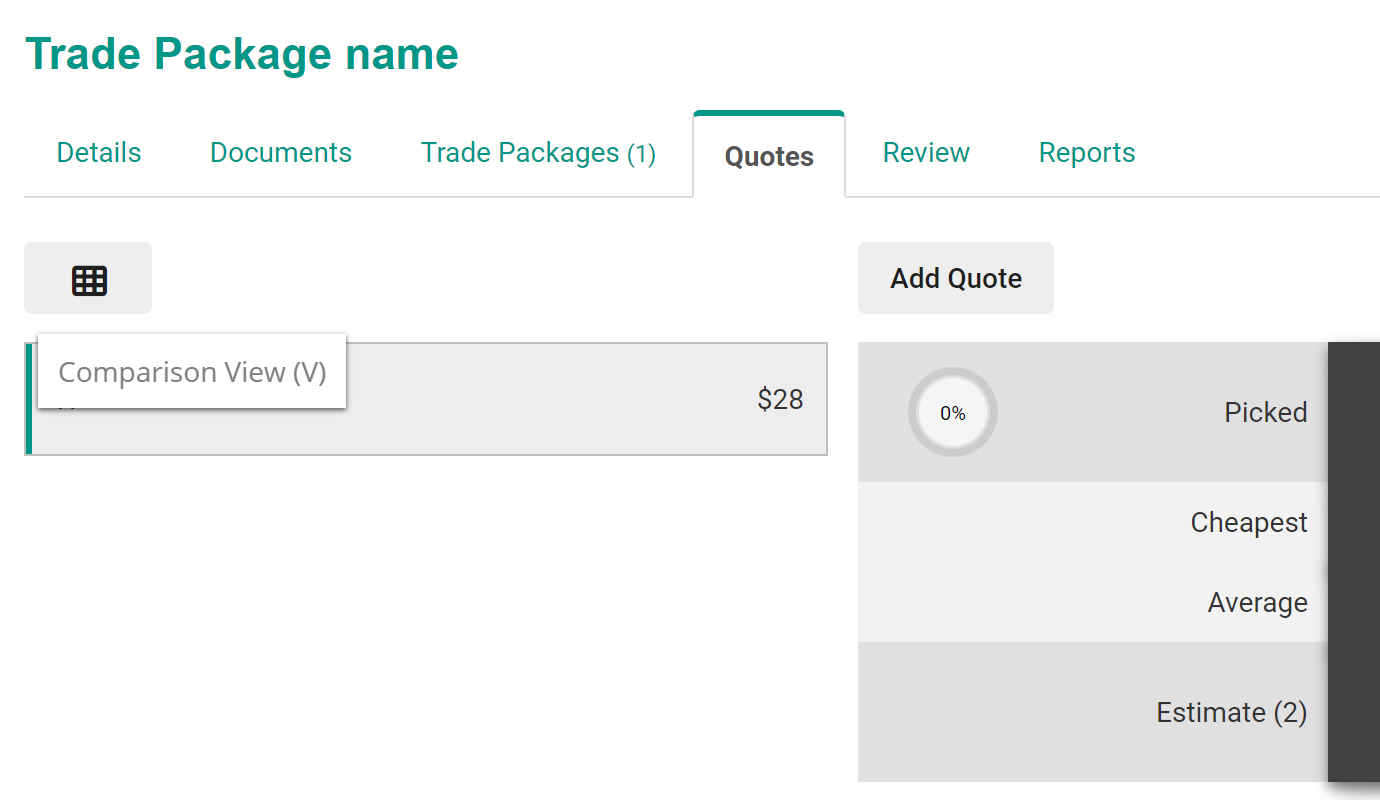1380x800 pixels.
Task: Click the Picked summary label
Action: pos(1265,413)
